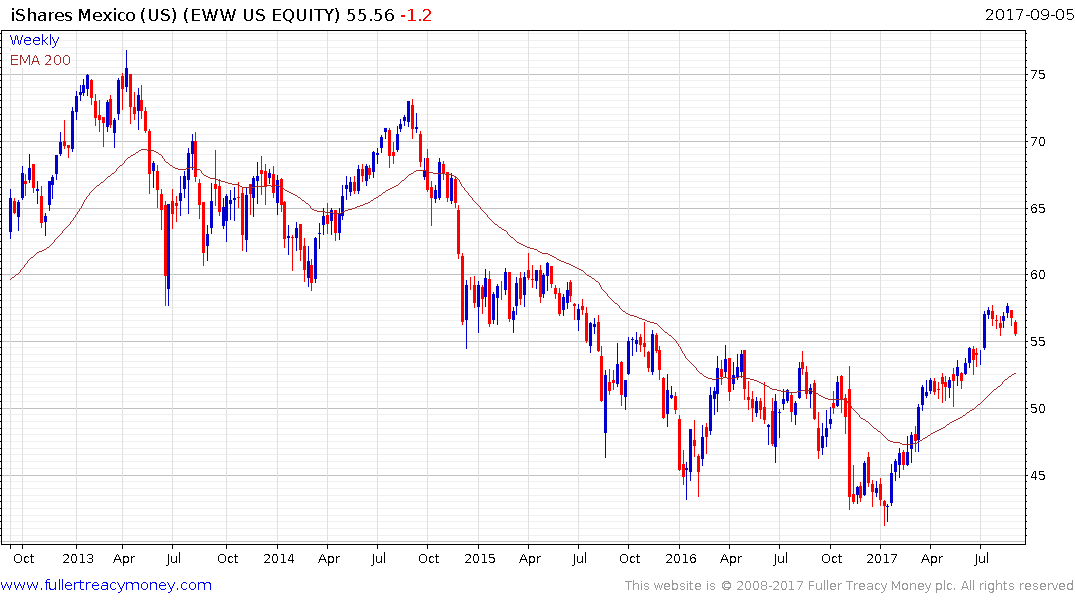Click the 50 price axis label
Viewport: 1075px width, 600px height.
[1038, 409]
